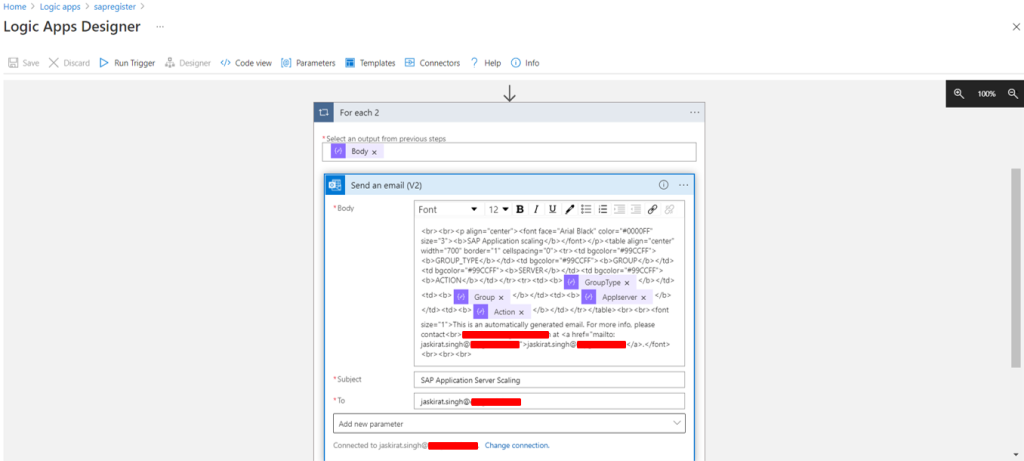Run Trigger for the logic app

click(x=127, y=63)
